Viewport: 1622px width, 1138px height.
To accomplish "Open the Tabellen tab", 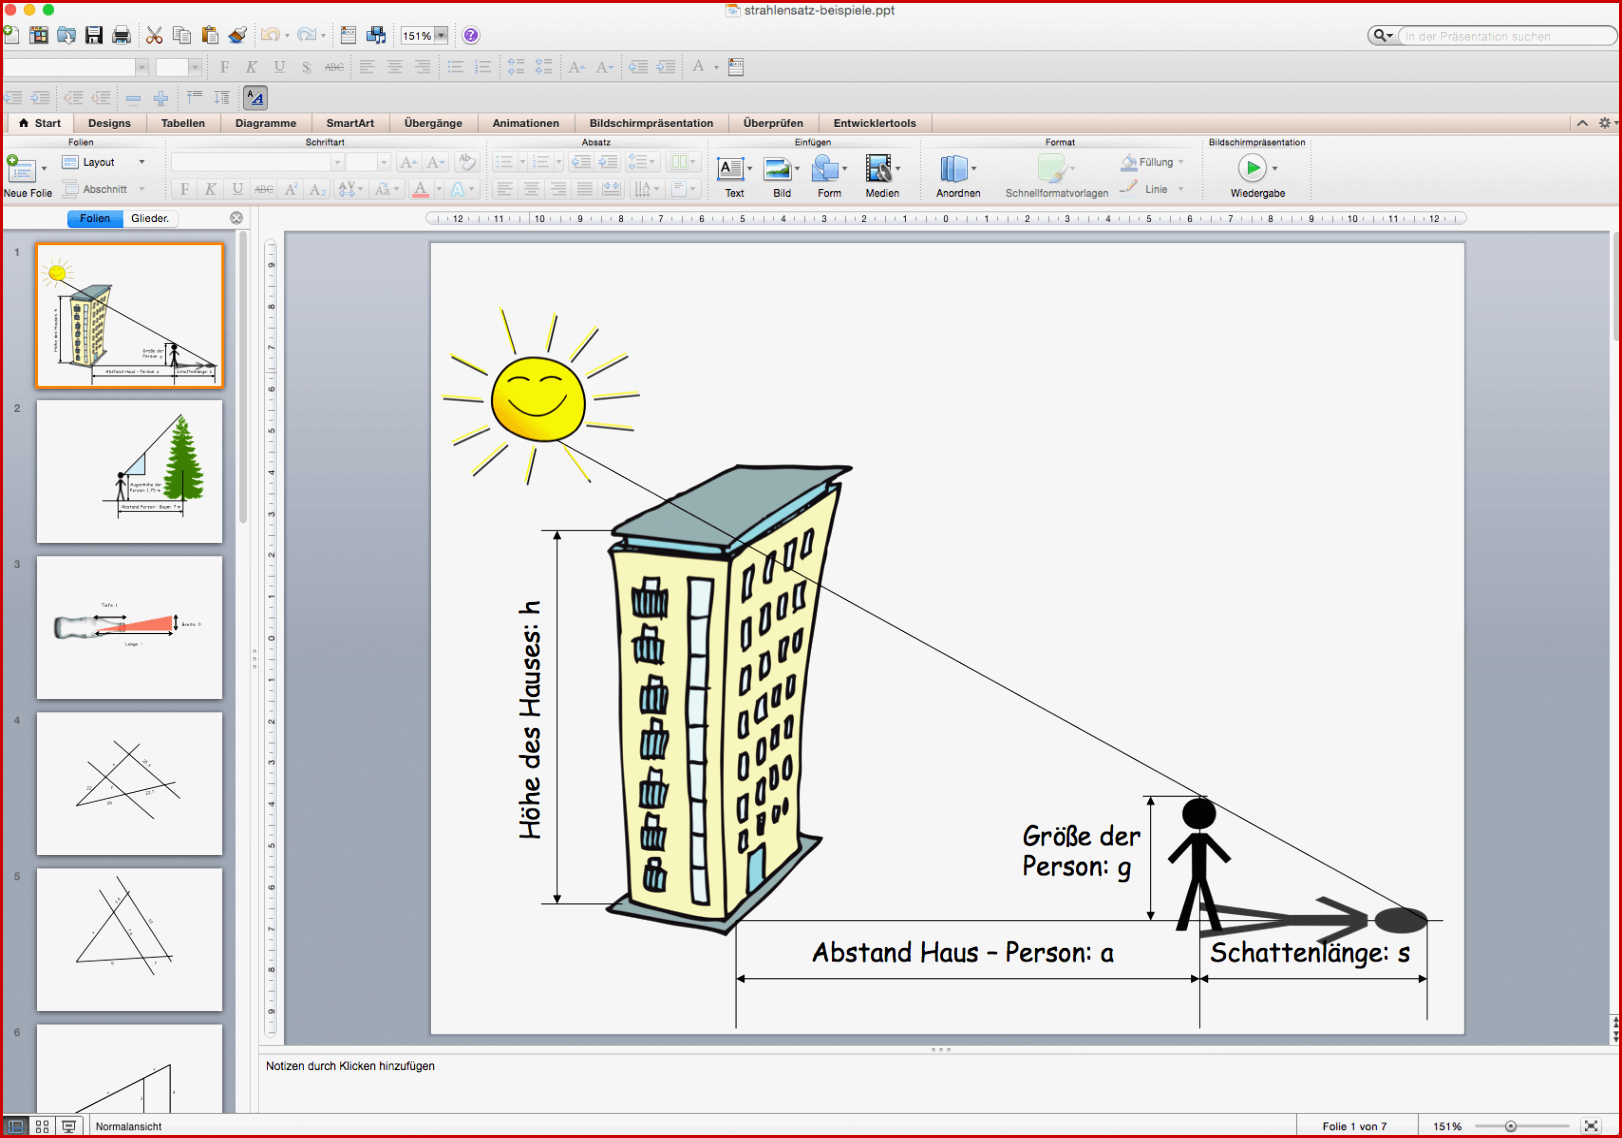I will (183, 123).
